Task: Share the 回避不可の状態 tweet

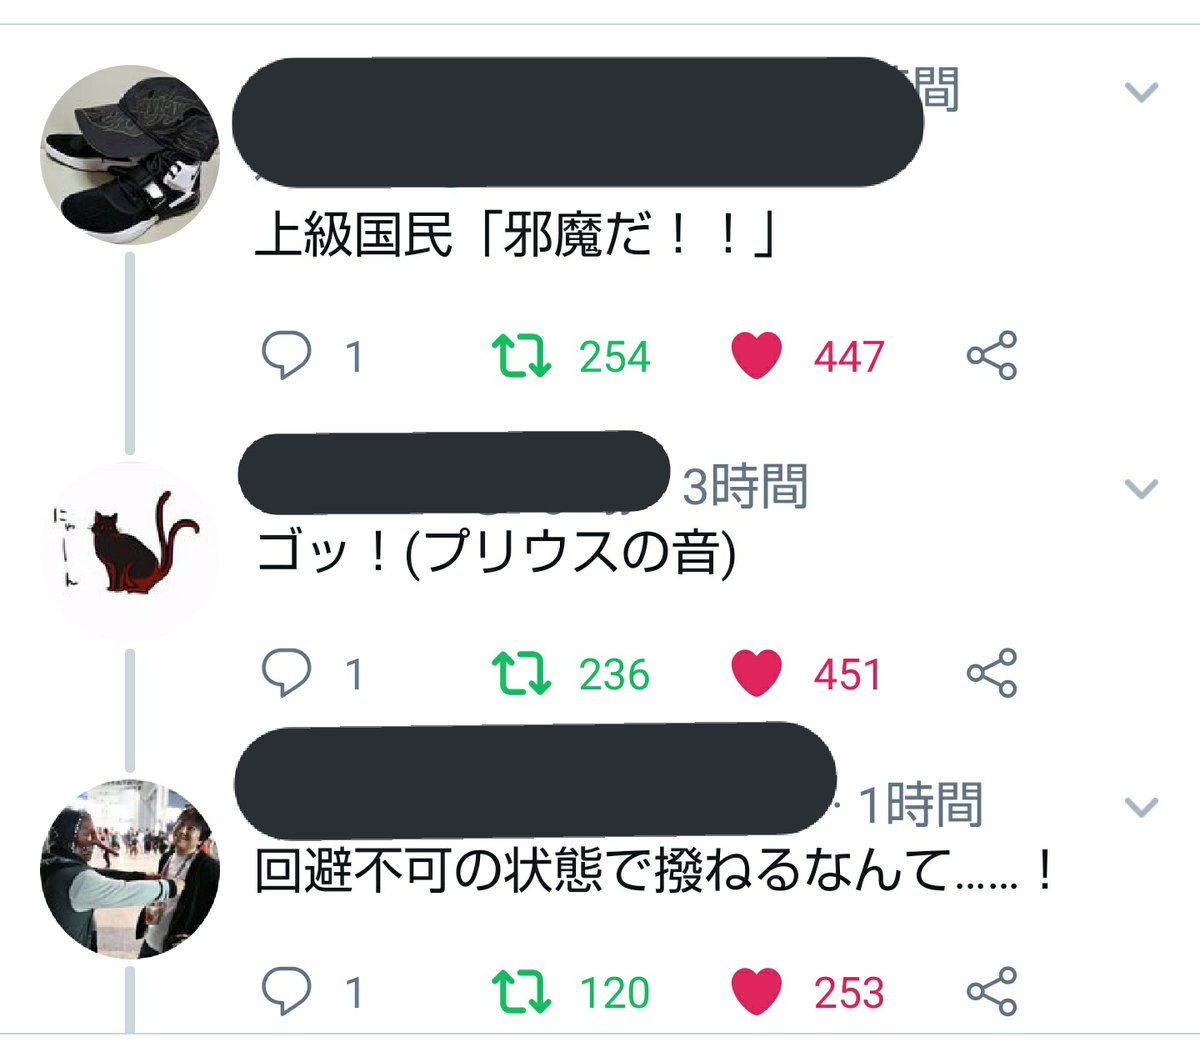Action: 992,991
